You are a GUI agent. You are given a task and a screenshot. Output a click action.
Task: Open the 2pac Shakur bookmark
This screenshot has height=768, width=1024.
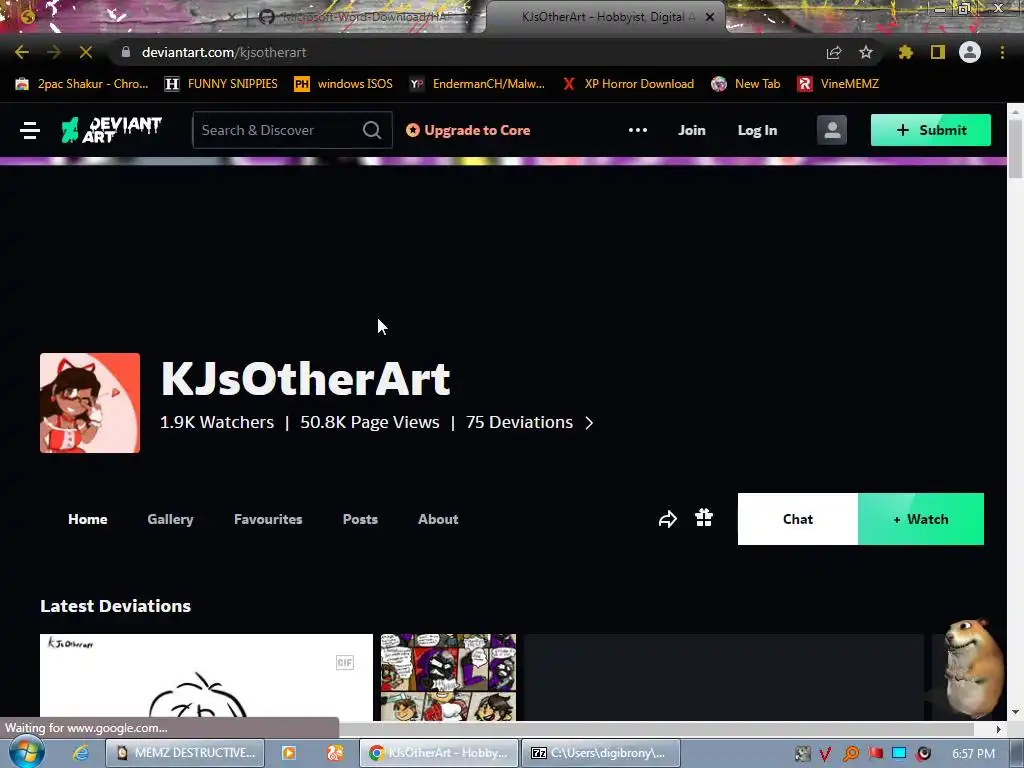pyautogui.click(x=82, y=84)
